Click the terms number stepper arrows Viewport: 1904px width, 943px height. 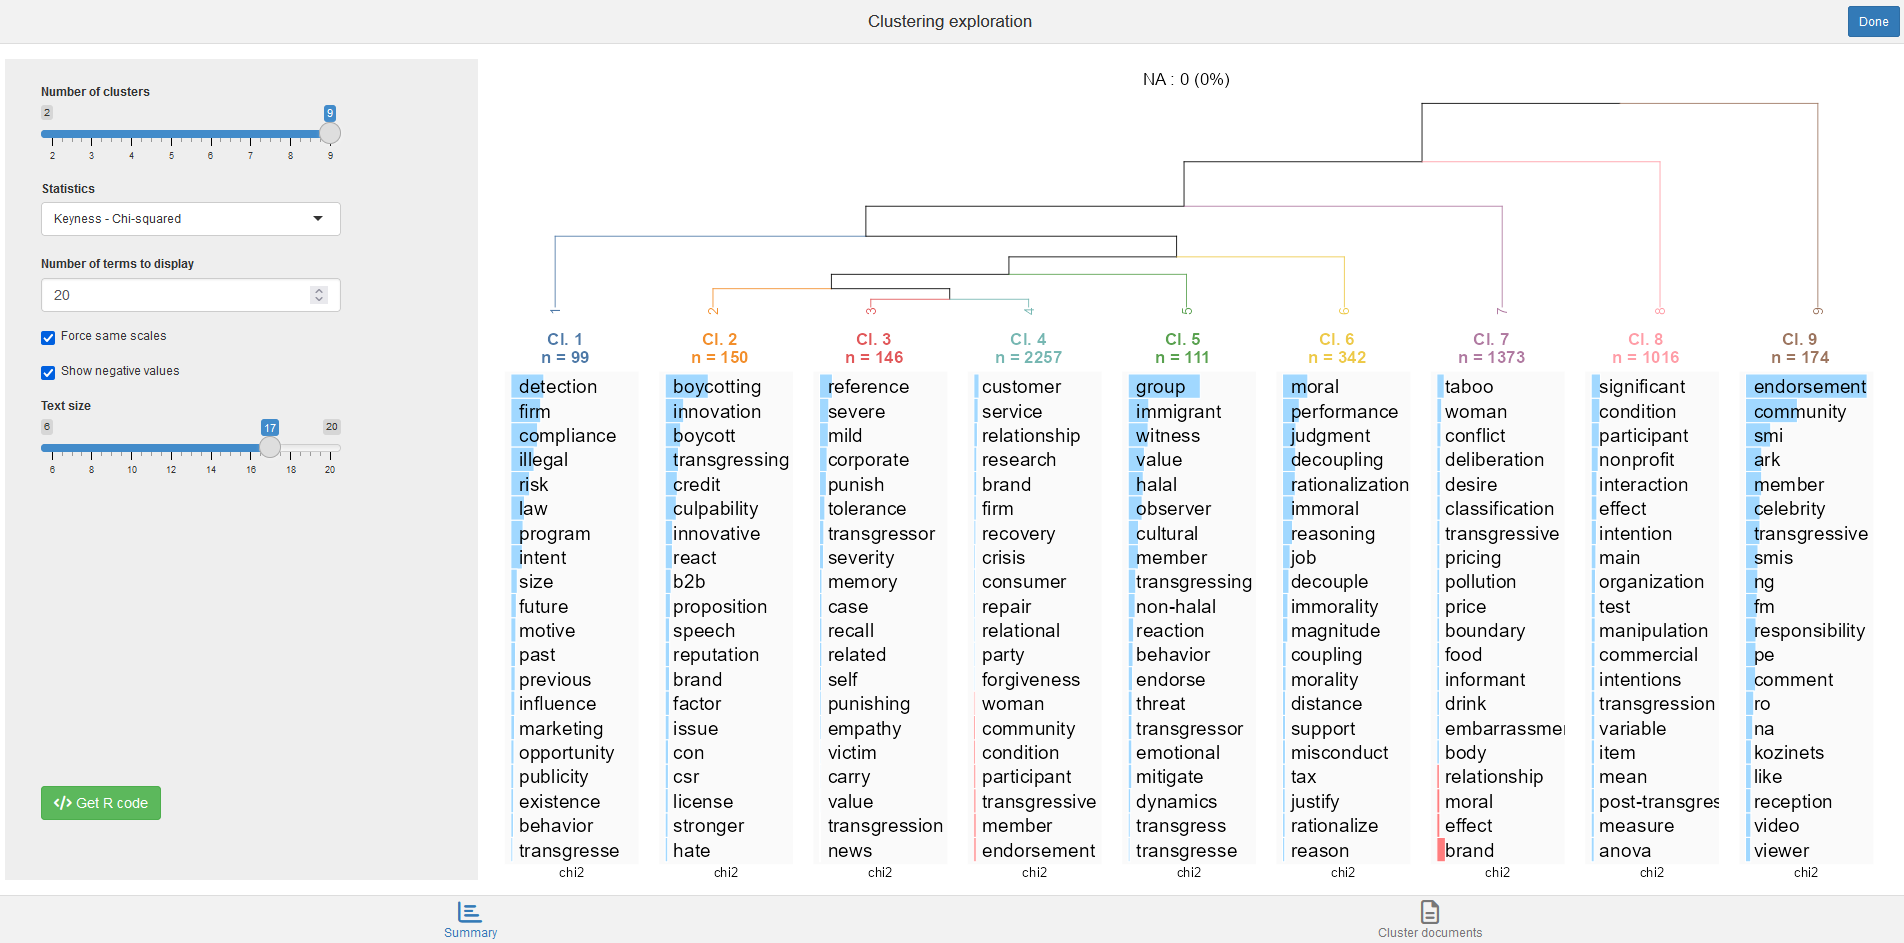[319, 295]
